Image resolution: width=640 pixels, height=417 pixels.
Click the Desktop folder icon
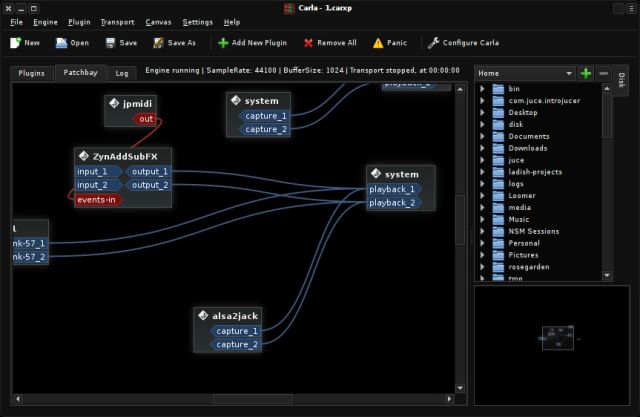point(498,112)
